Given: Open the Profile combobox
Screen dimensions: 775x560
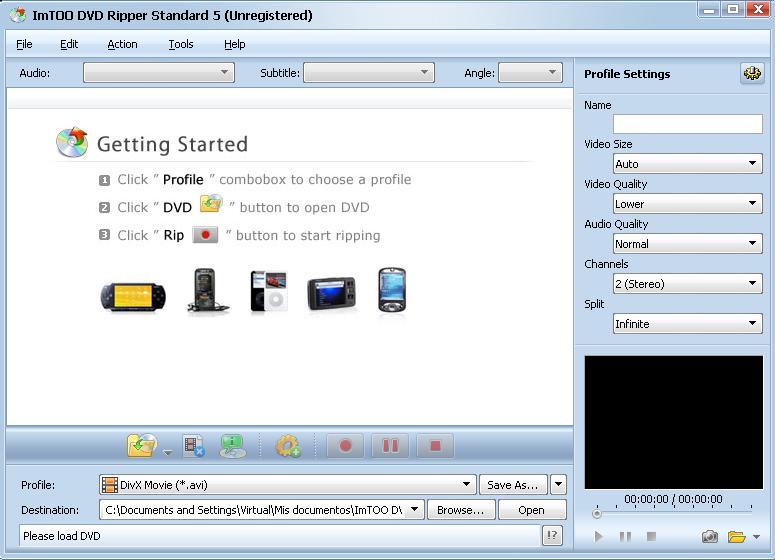Looking at the screenshot, I should [x=288, y=485].
